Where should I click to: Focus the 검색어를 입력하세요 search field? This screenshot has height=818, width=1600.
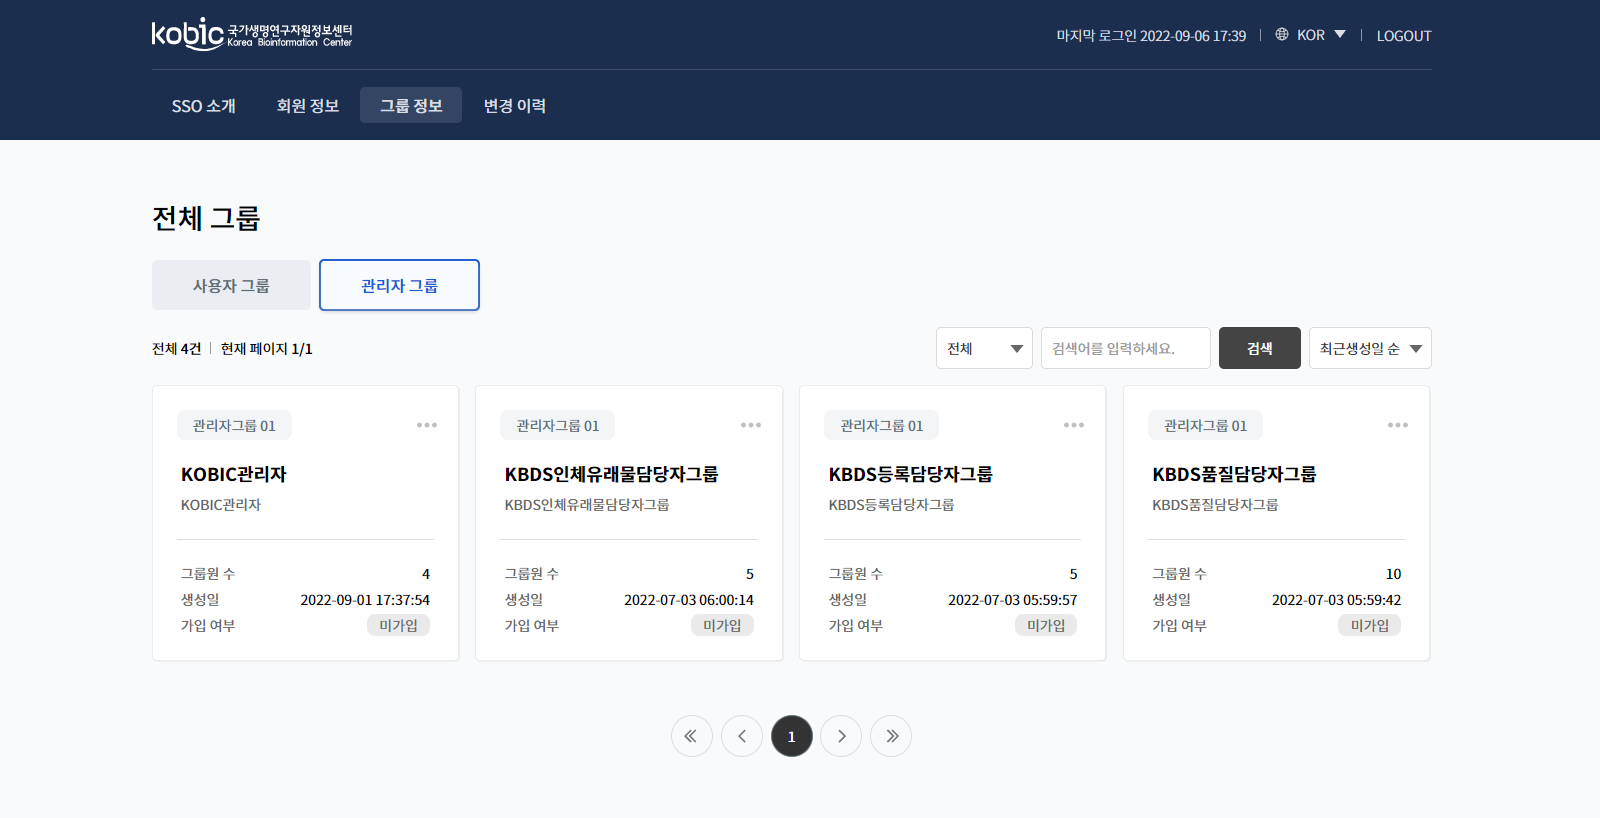(1126, 348)
